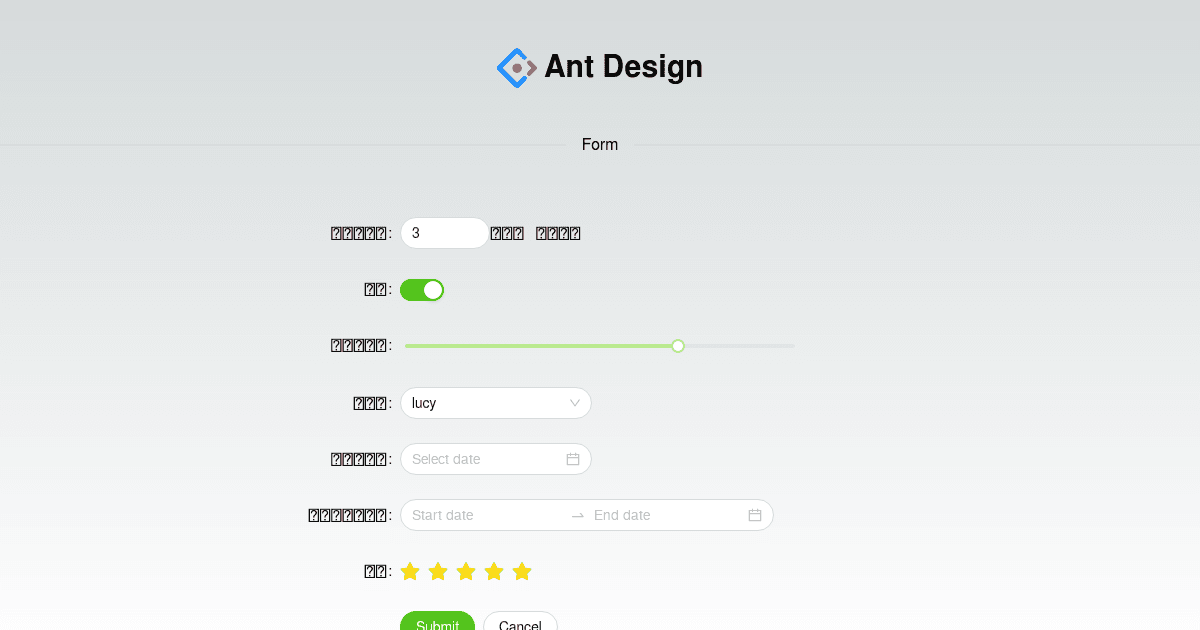
Task: Click the Ant Design logo icon
Action: 517,68
